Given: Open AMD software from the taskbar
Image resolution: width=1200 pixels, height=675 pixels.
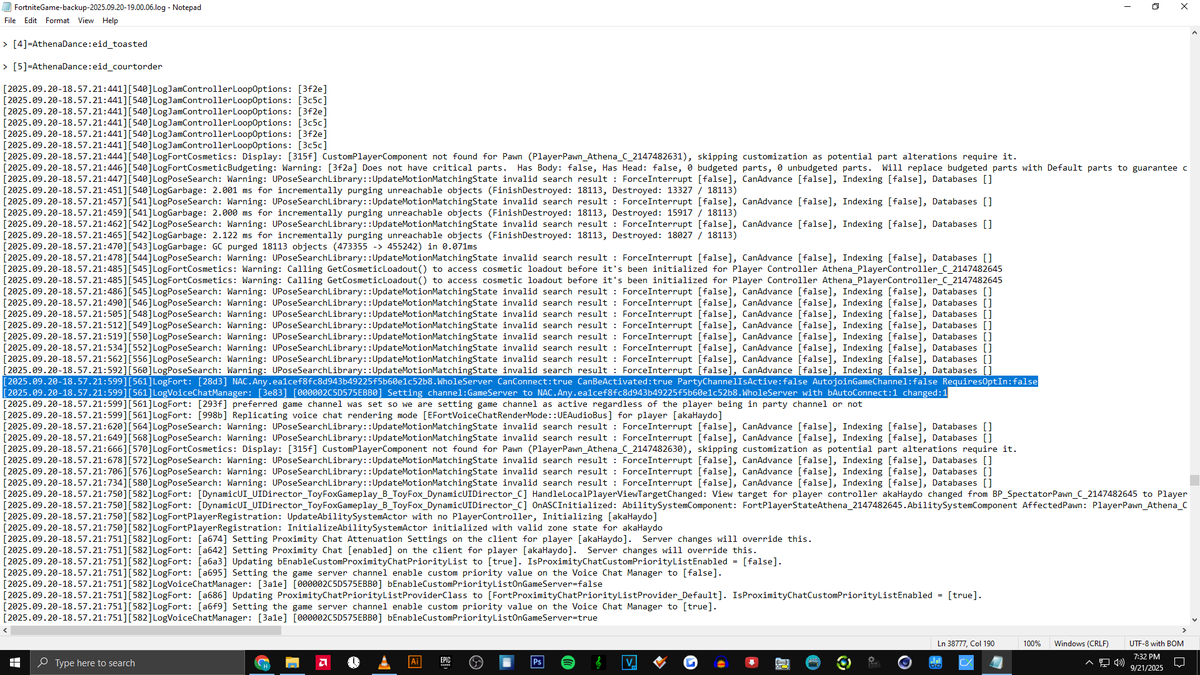Looking at the screenshot, I should 323,662.
